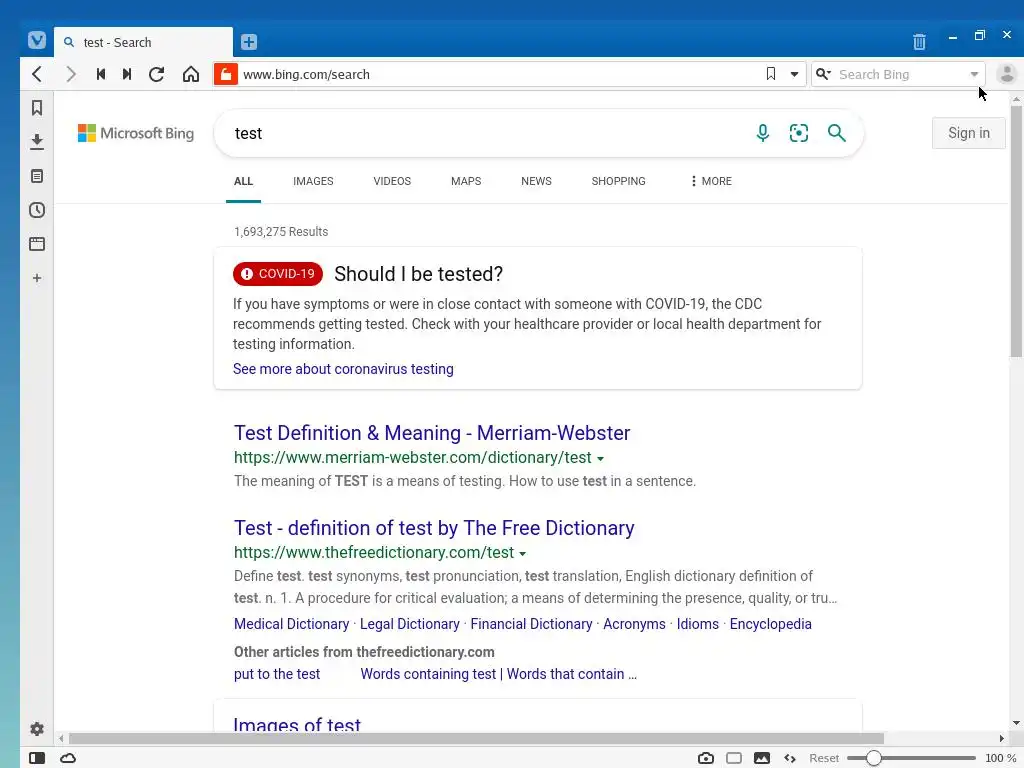The image size is (1024, 768).
Task: Click the fast forward button
Action: [x=127, y=74]
